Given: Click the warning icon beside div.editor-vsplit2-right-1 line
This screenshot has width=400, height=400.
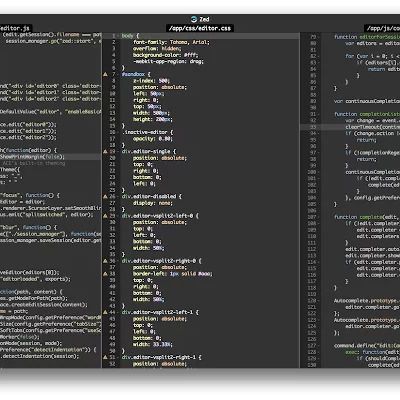Looking at the screenshot, I should [x=105, y=357].
